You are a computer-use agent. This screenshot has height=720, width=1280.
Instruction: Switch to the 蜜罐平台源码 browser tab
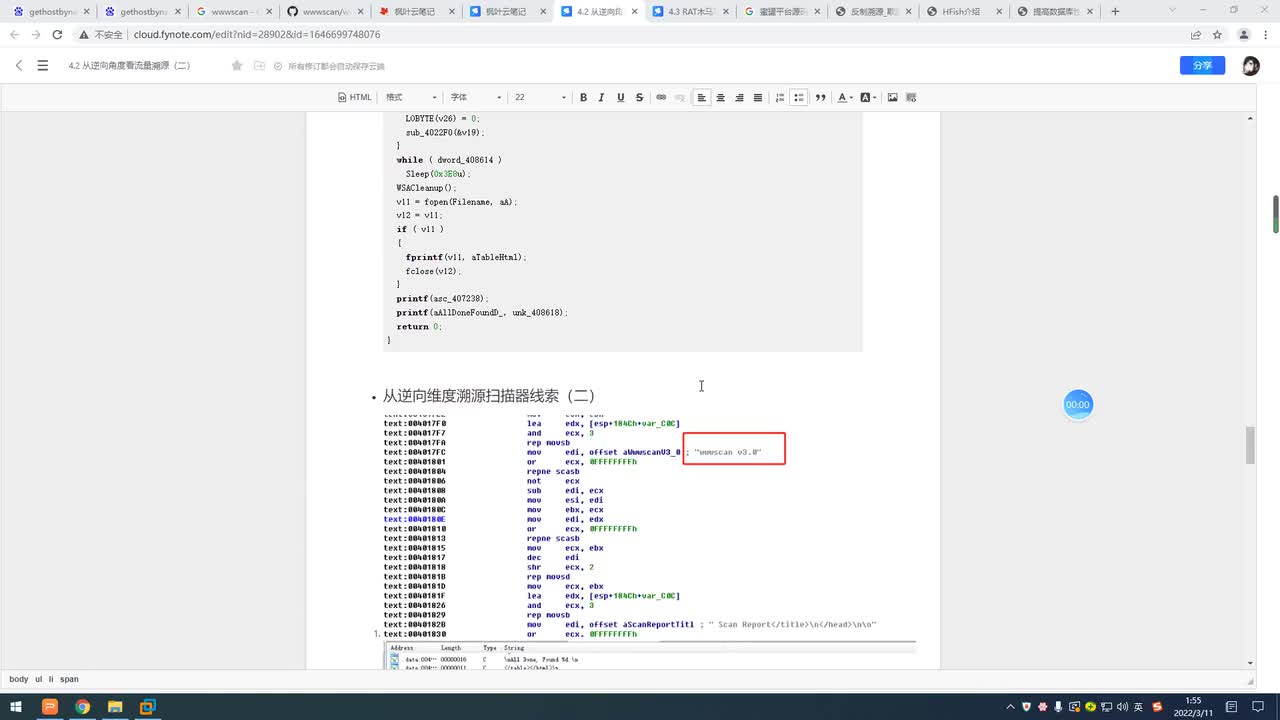[x=781, y=12]
